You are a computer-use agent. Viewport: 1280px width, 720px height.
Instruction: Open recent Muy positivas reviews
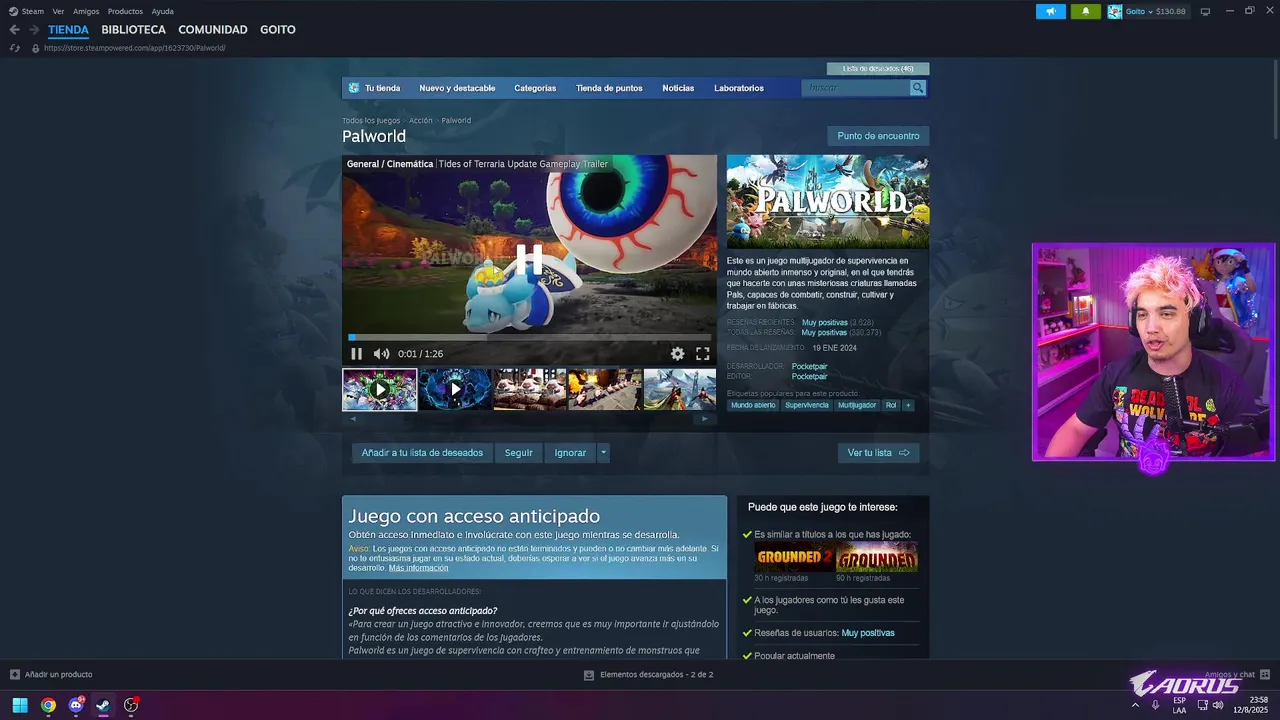tap(824, 322)
